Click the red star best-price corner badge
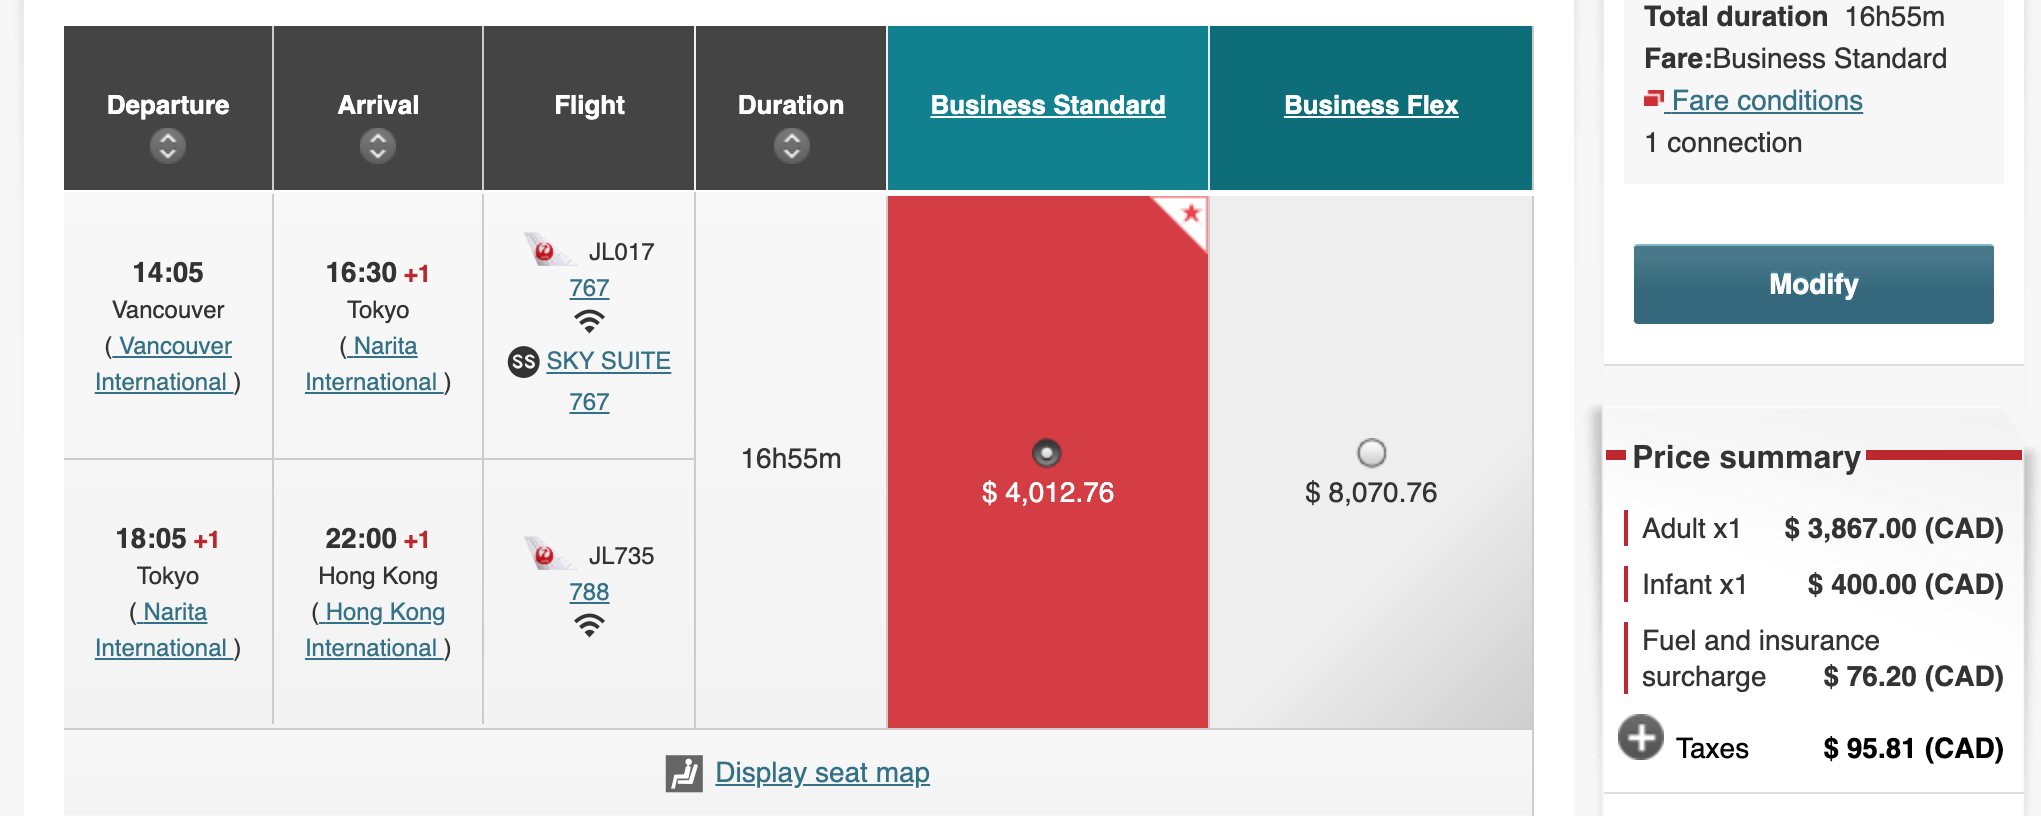Image resolution: width=2041 pixels, height=816 pixels. click(x=1189, y=214)
